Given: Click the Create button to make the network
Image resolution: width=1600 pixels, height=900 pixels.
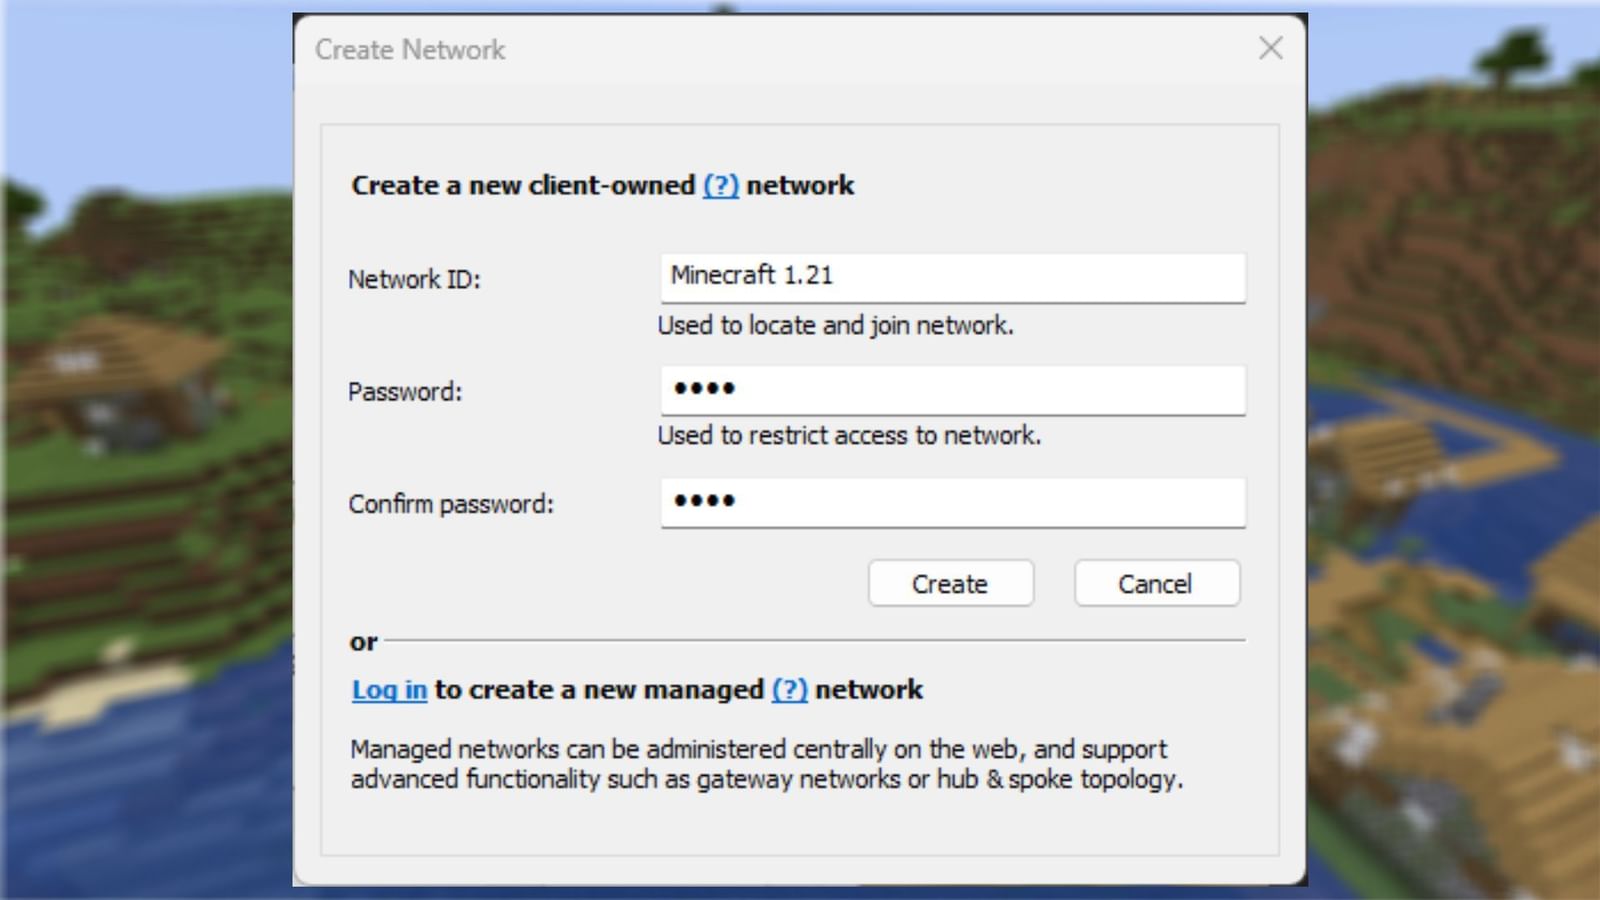Looking at the screenshot, I should coord(949,583).
